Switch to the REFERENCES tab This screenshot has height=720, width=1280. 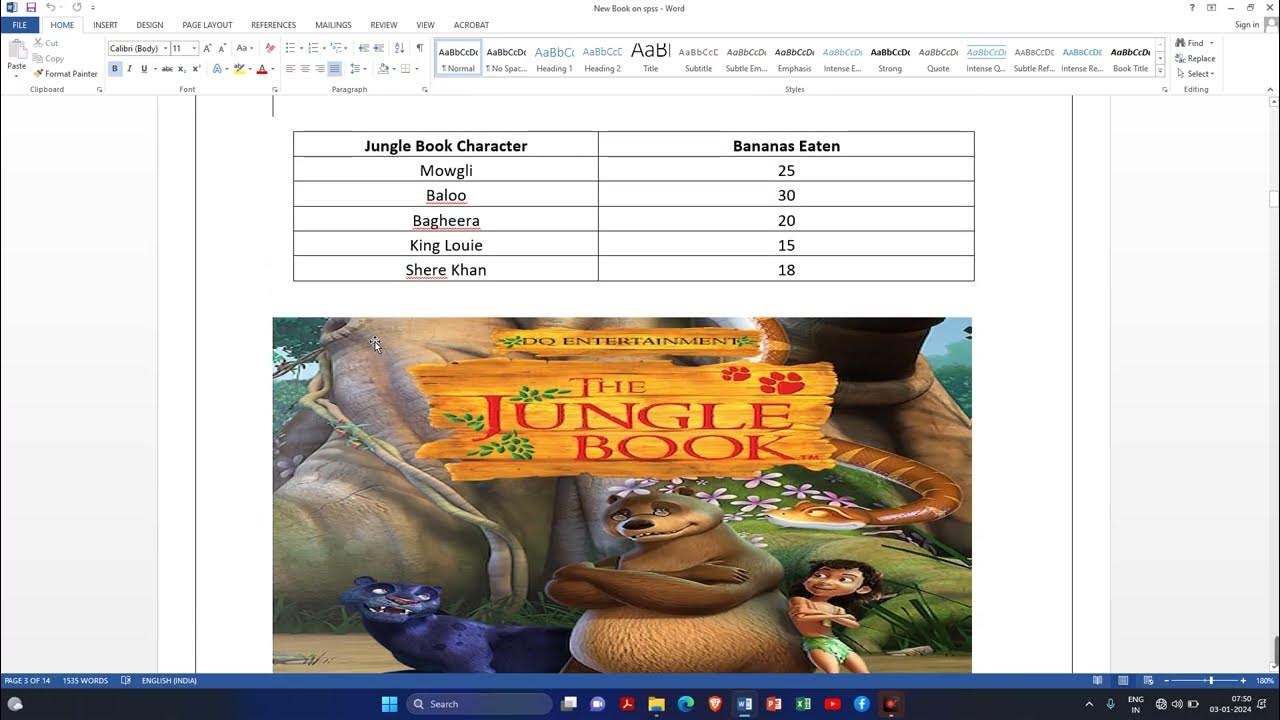[x=273, y=25]
